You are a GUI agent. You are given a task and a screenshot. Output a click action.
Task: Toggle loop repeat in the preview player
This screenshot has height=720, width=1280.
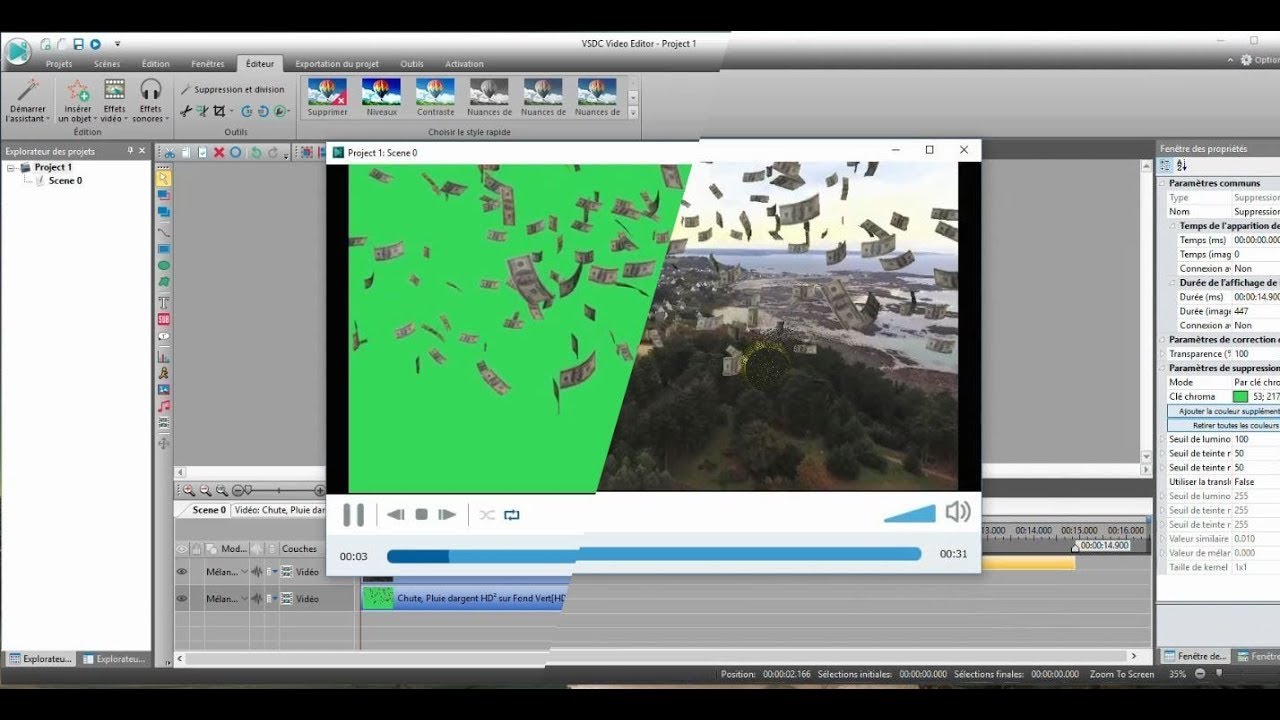point(512,515)
